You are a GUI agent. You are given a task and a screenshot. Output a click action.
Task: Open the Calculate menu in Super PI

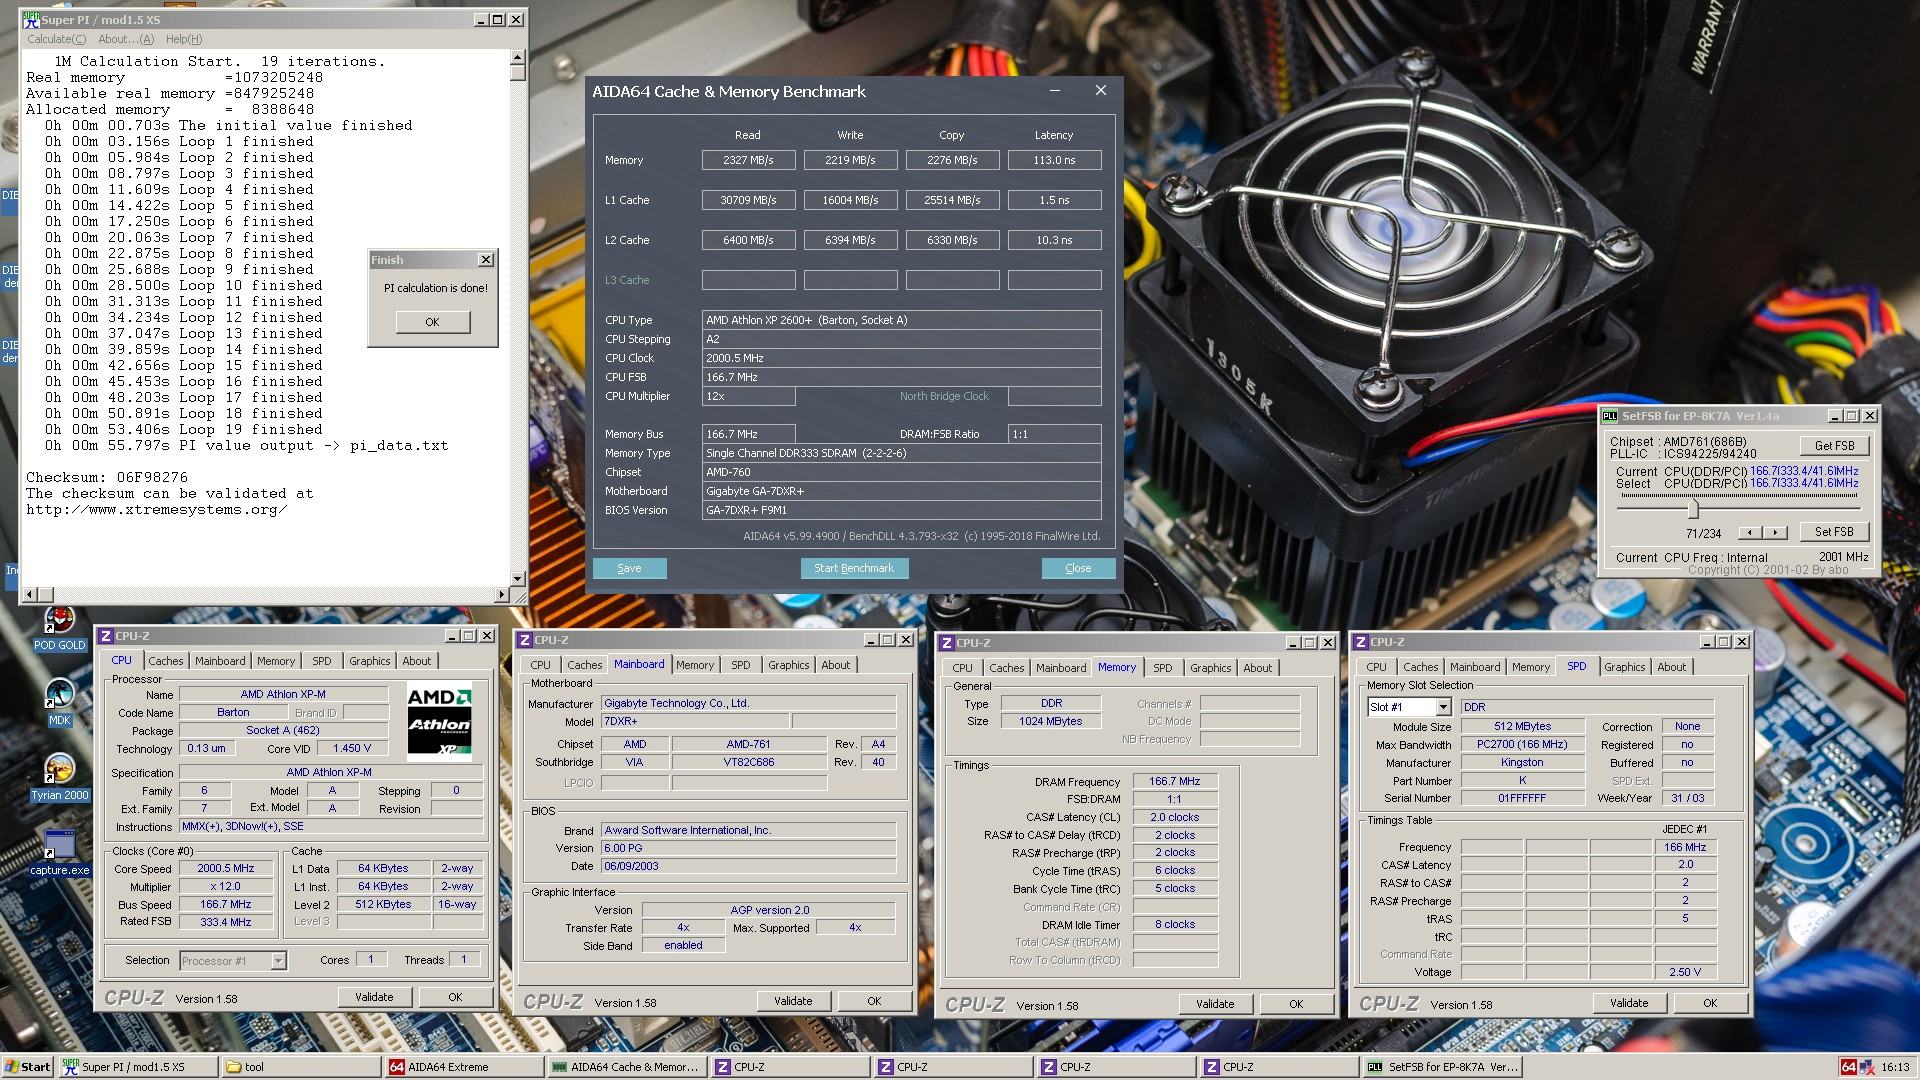pyautogui.click(x=56, y=39)
